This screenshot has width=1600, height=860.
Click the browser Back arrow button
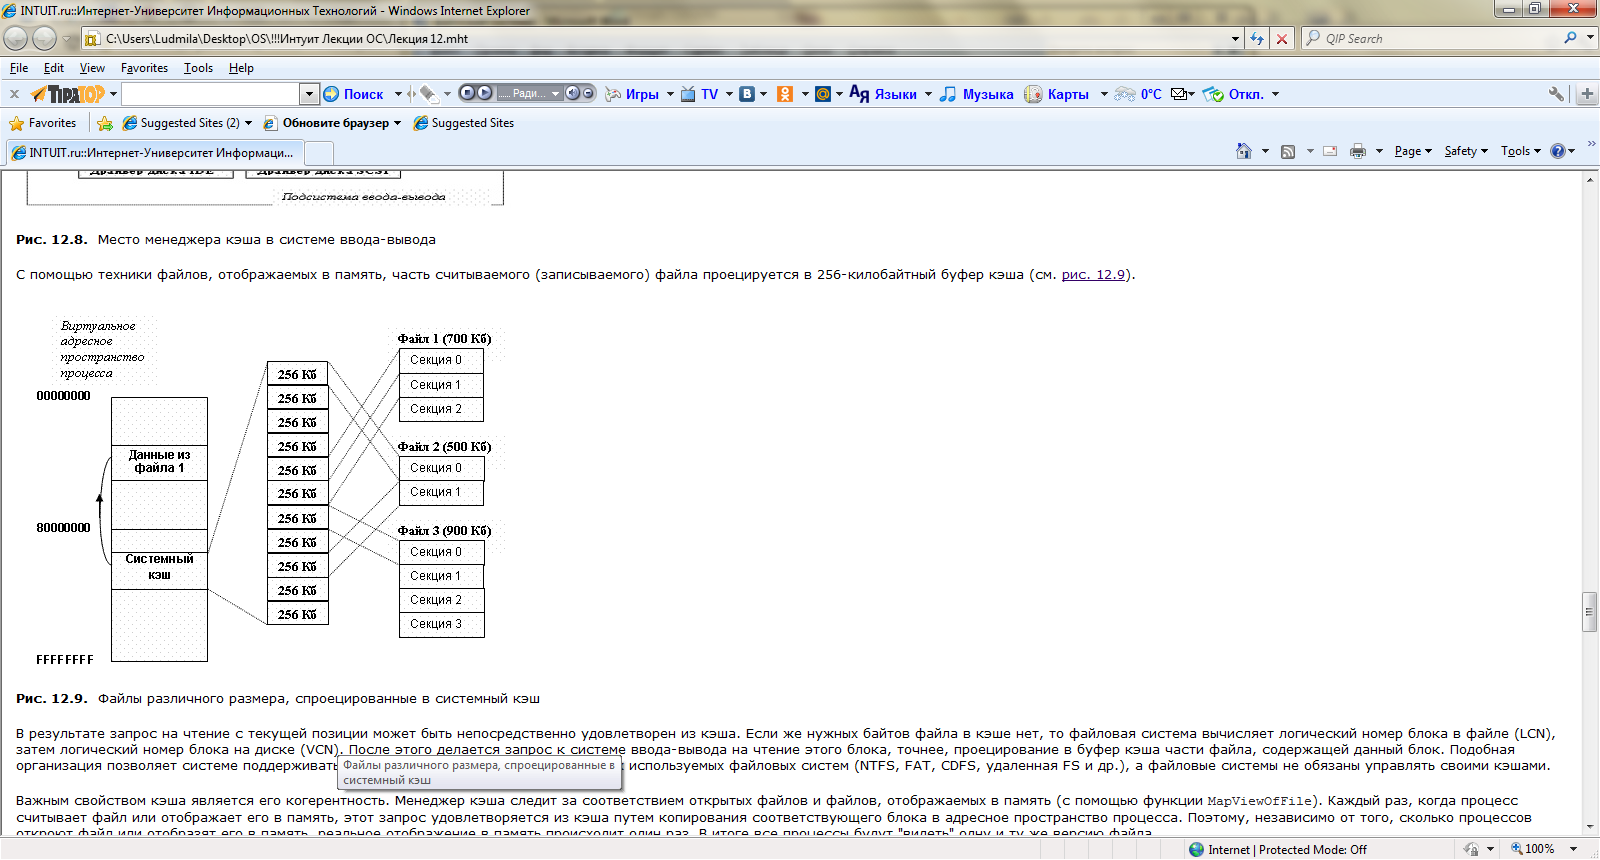[16, 38]
